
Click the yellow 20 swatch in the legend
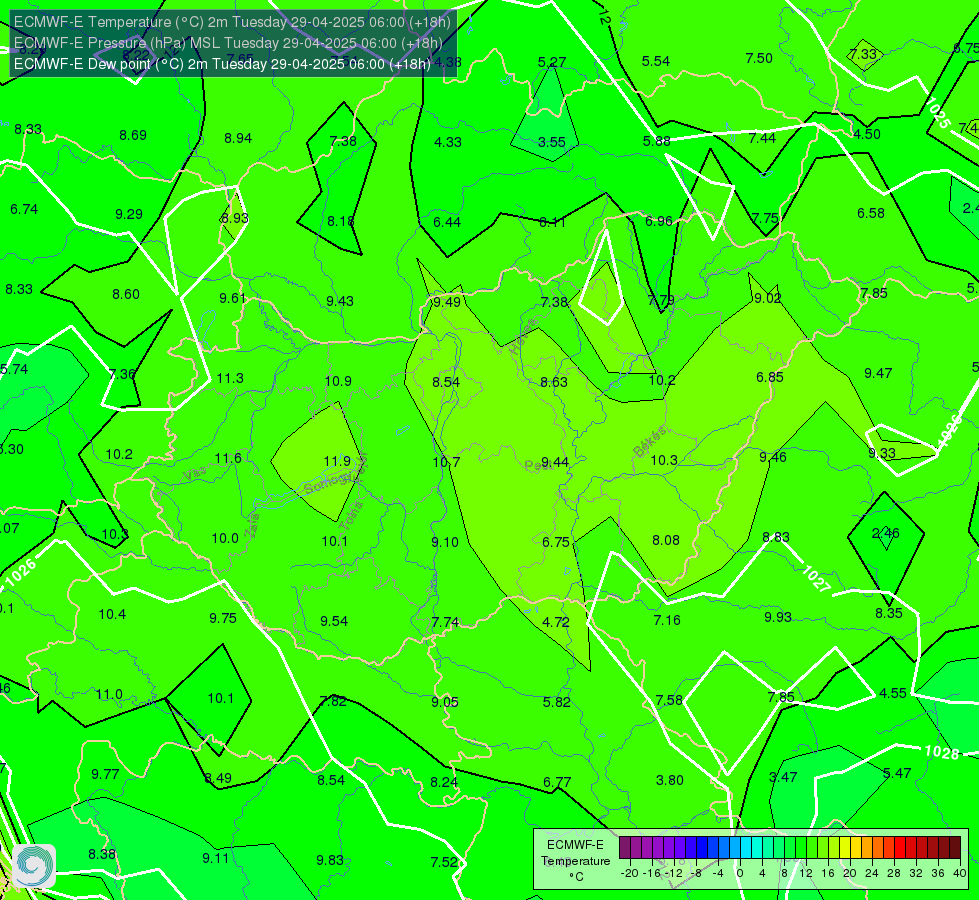(845, 848)
